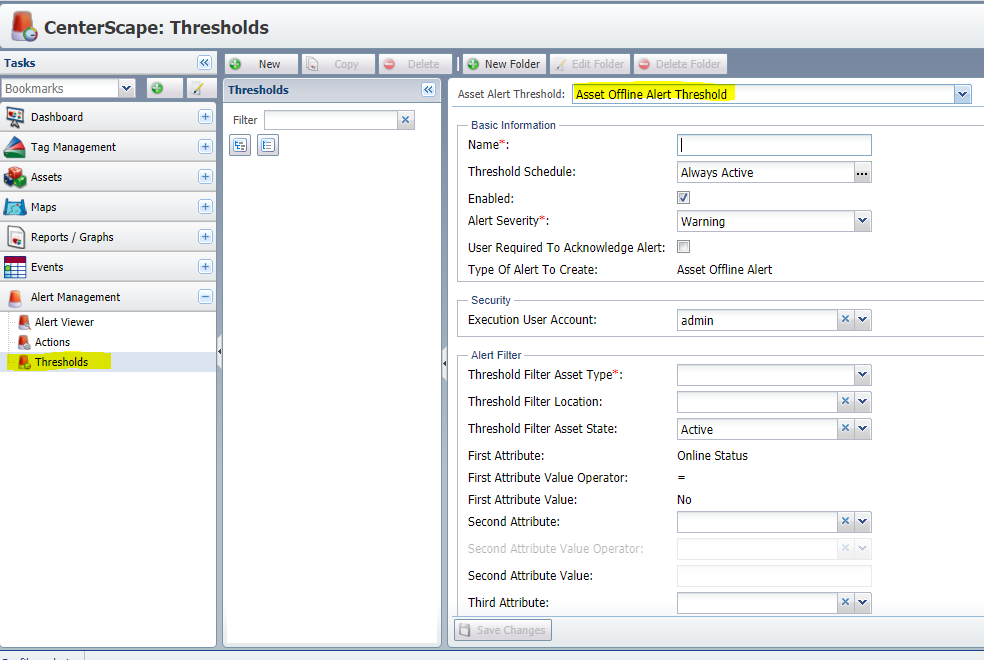The image size is (984, 660).
Task: Click the pencil bookmark edit icon
Action: coord(197,88)
